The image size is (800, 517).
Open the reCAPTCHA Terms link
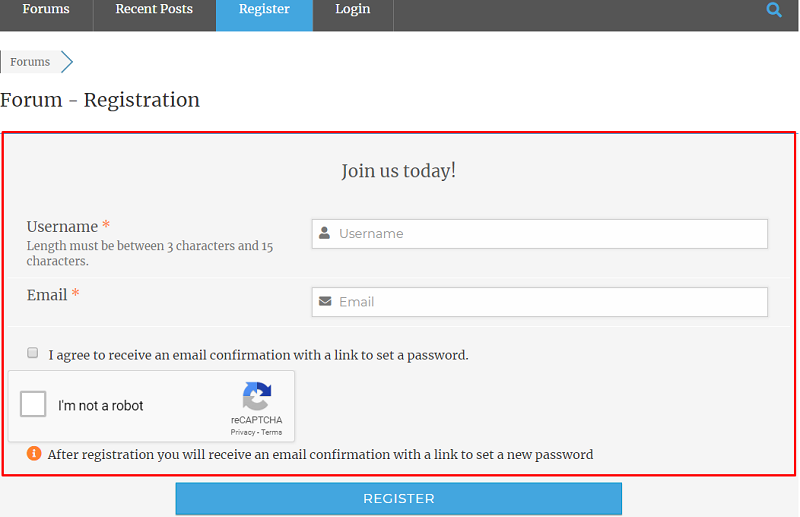[x=271, y=432]
